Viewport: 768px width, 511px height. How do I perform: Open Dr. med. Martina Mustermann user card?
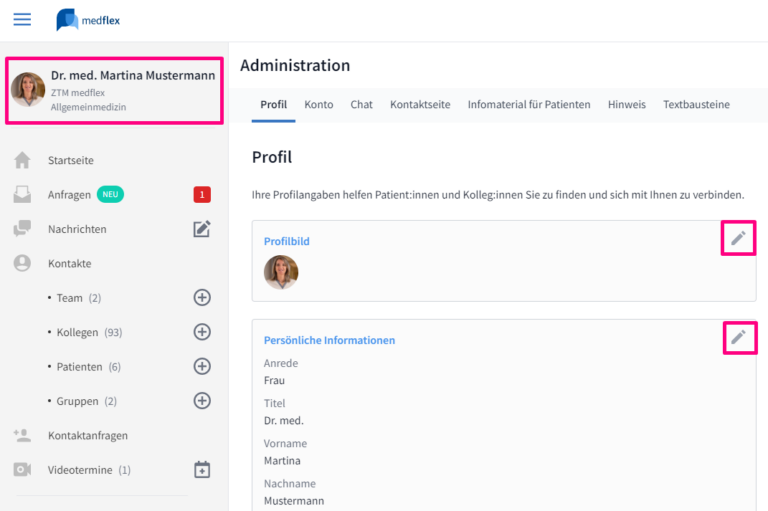[114, 89]
